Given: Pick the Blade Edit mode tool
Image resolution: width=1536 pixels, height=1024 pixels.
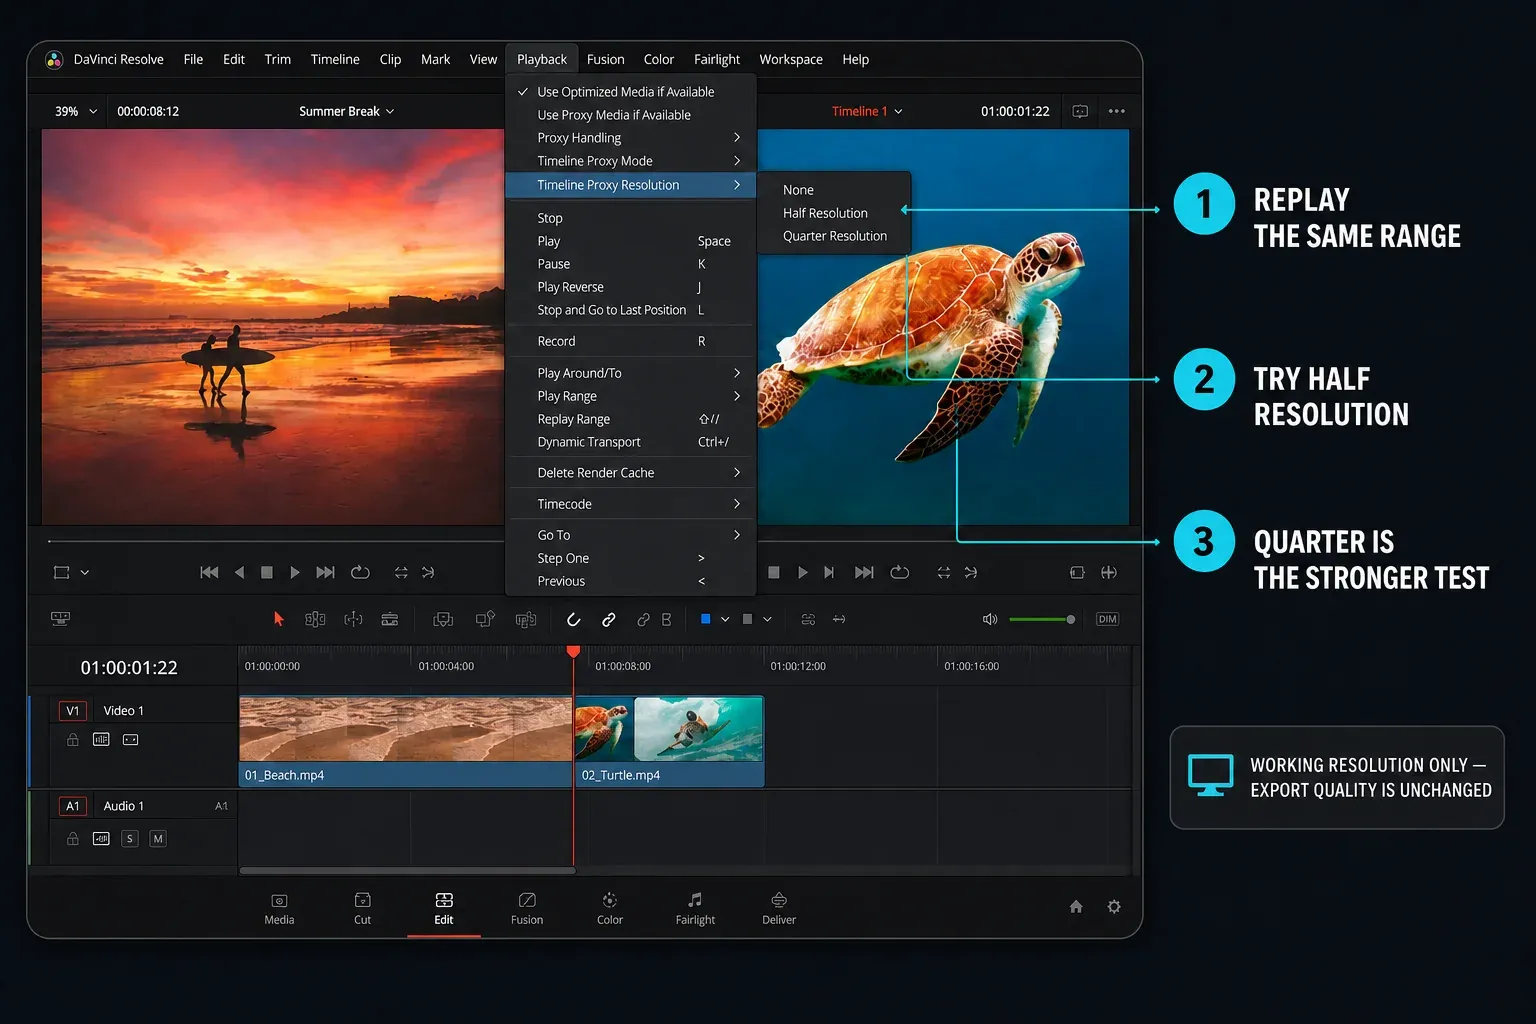Looking at the screenshot, I should coord(390,619).
